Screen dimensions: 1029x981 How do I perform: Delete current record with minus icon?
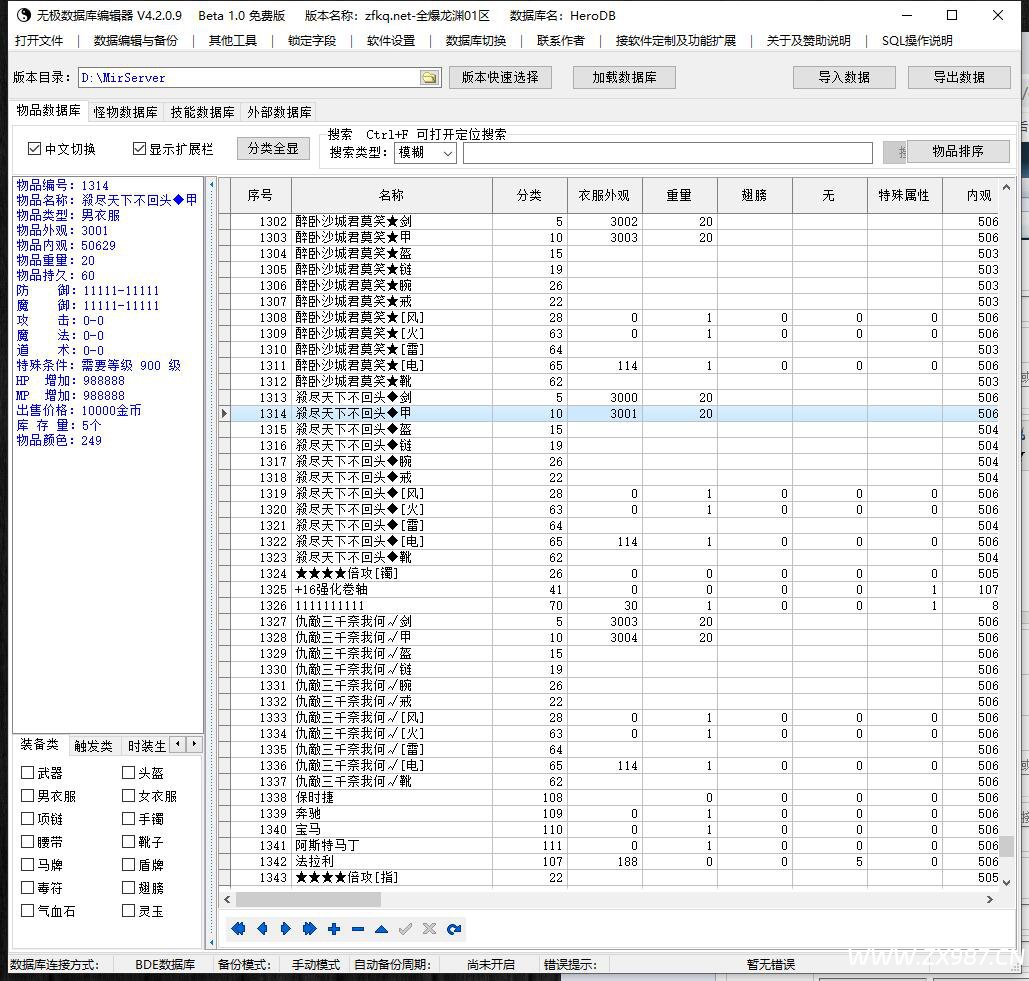pos(358,929)
